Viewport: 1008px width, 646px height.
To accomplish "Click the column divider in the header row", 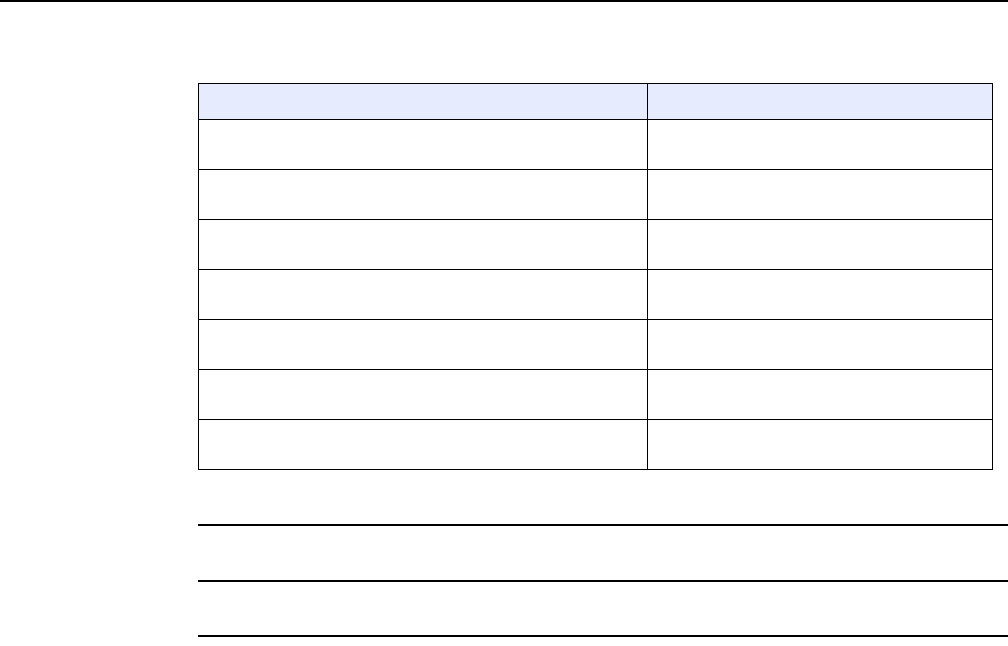I will (x=647, y=102).
